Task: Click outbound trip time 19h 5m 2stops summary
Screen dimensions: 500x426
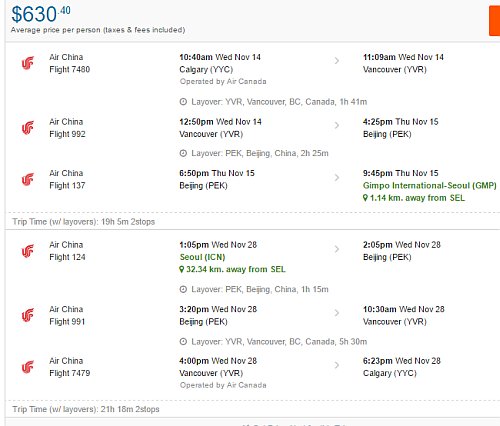Action: pyautogui.click(x=84, y=222)
